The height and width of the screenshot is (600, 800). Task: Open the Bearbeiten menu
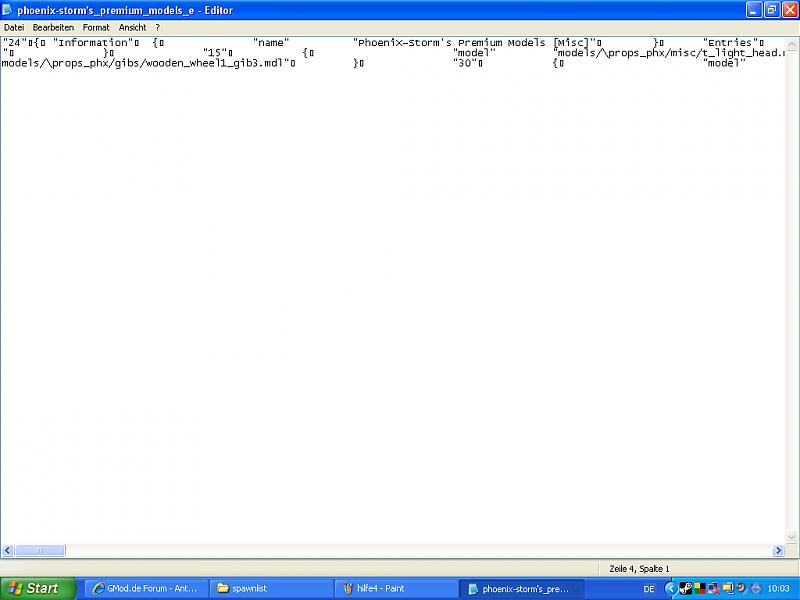click(53, 27)
